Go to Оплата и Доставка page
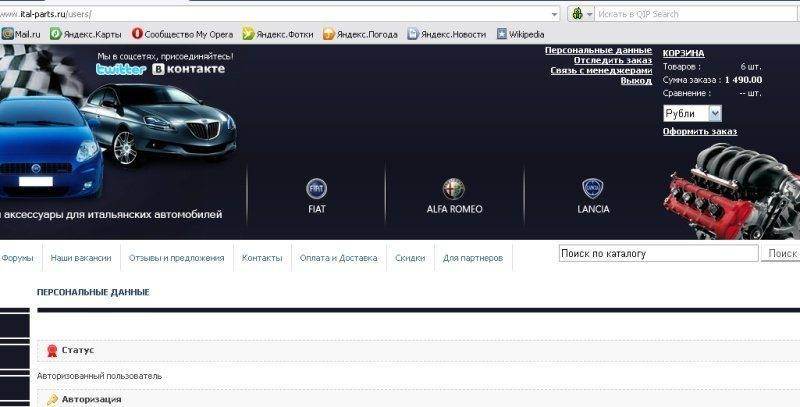The width and height of the screenshot is (800, 407). click(339, 258)
